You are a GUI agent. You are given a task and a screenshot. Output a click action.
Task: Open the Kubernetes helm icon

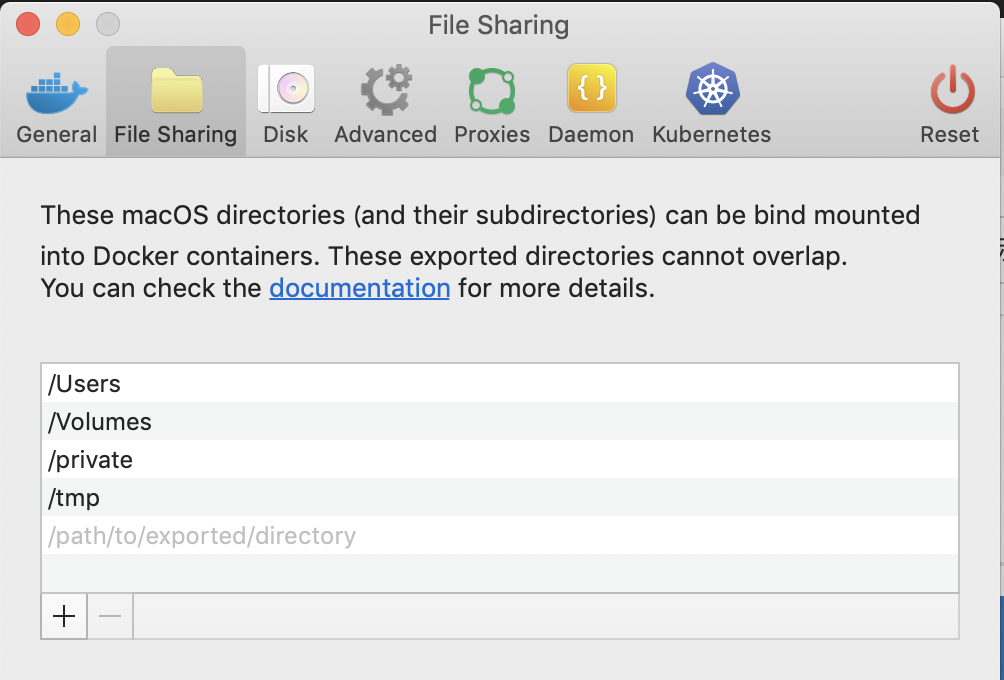click(711, 91)
